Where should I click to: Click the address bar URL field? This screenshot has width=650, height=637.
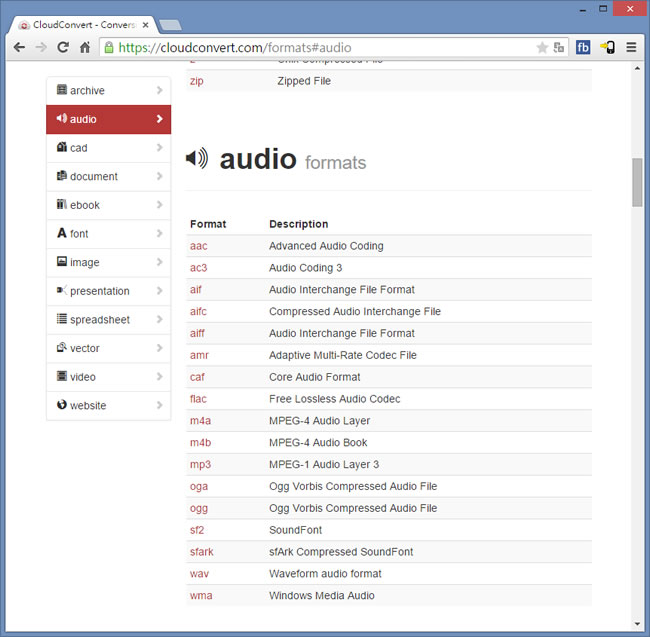tap(320, 47)
